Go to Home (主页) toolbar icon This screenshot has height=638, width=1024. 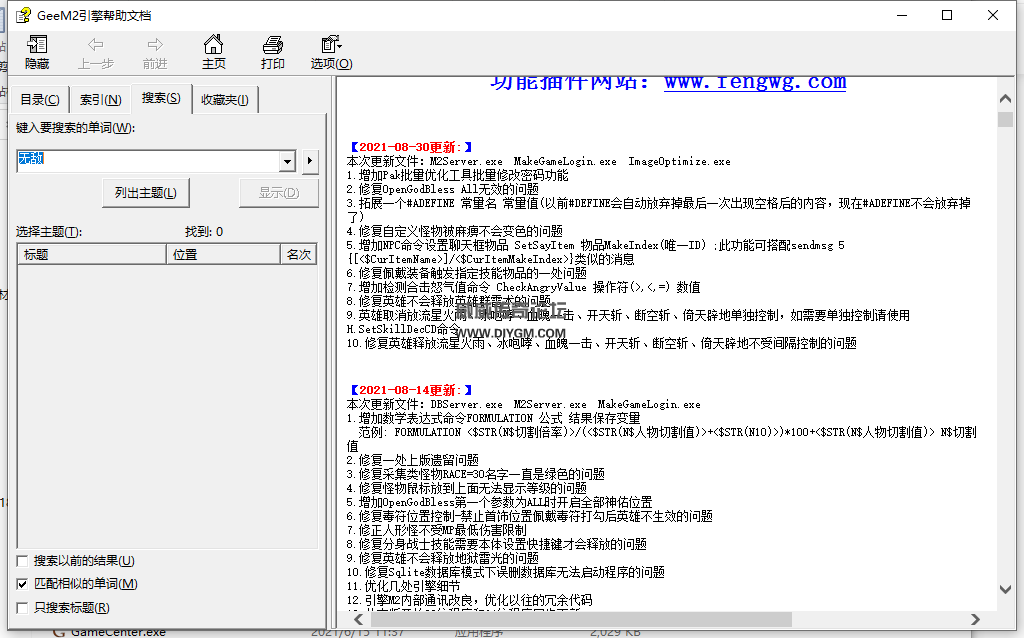214,52
